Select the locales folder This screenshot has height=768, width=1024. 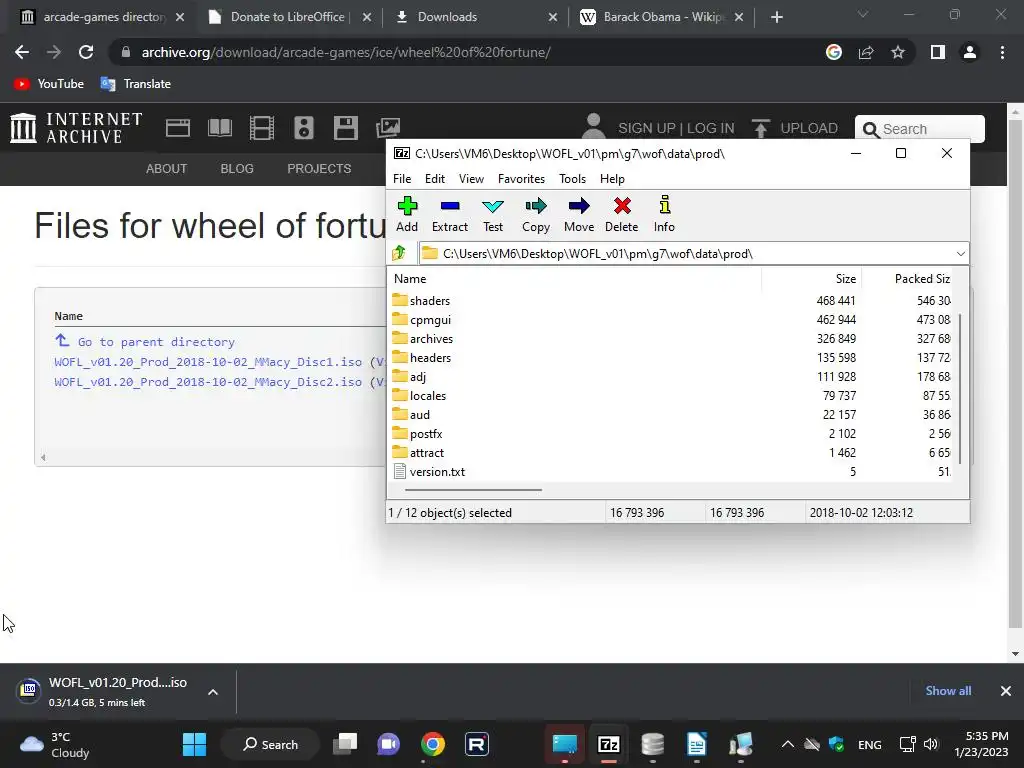[428, 395]
